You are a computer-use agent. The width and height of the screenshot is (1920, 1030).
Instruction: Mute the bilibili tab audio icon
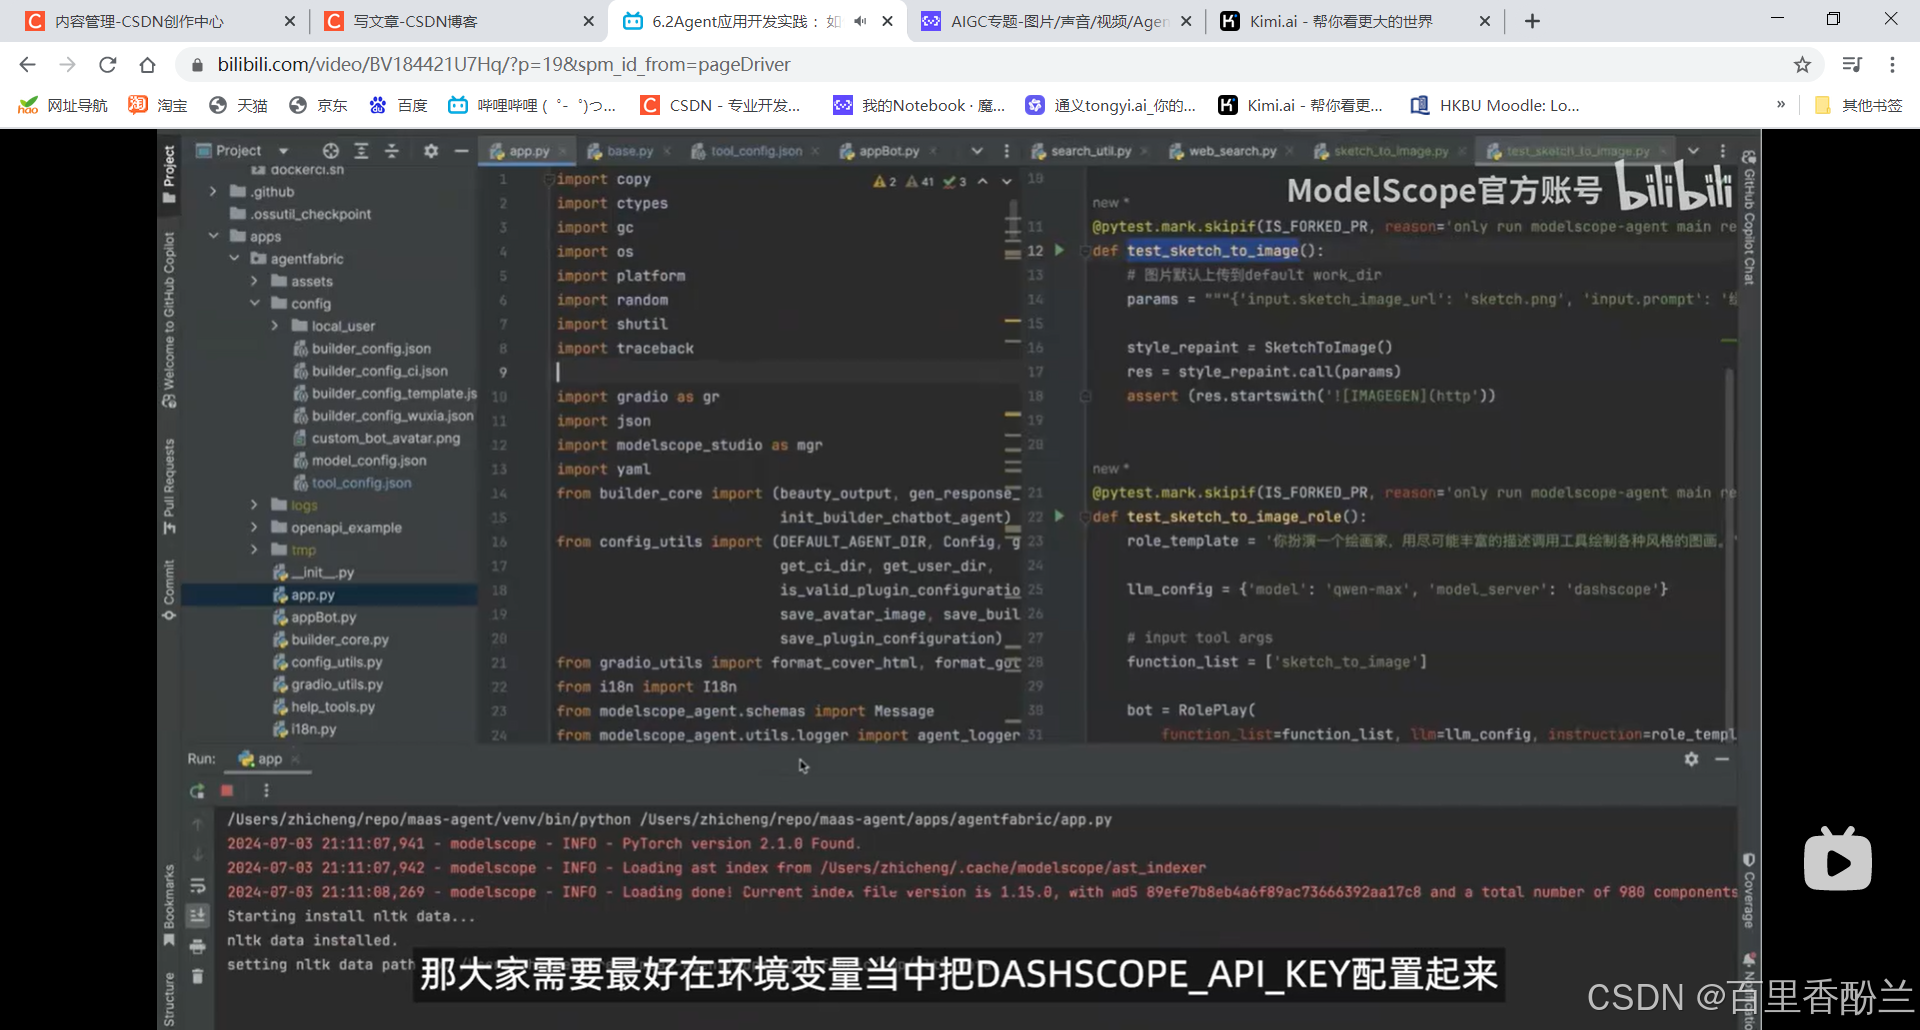tap(860, 21)
